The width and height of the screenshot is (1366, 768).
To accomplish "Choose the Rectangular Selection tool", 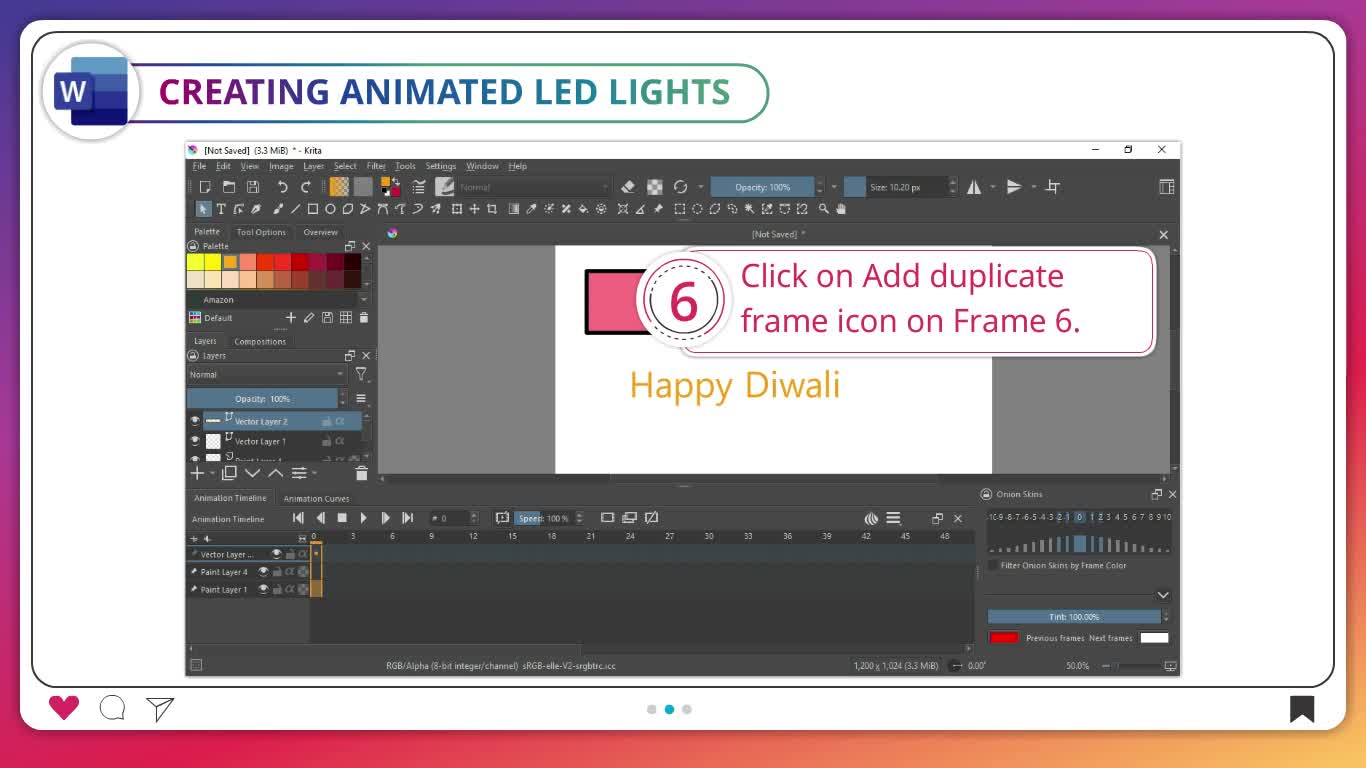I will 679,209.
